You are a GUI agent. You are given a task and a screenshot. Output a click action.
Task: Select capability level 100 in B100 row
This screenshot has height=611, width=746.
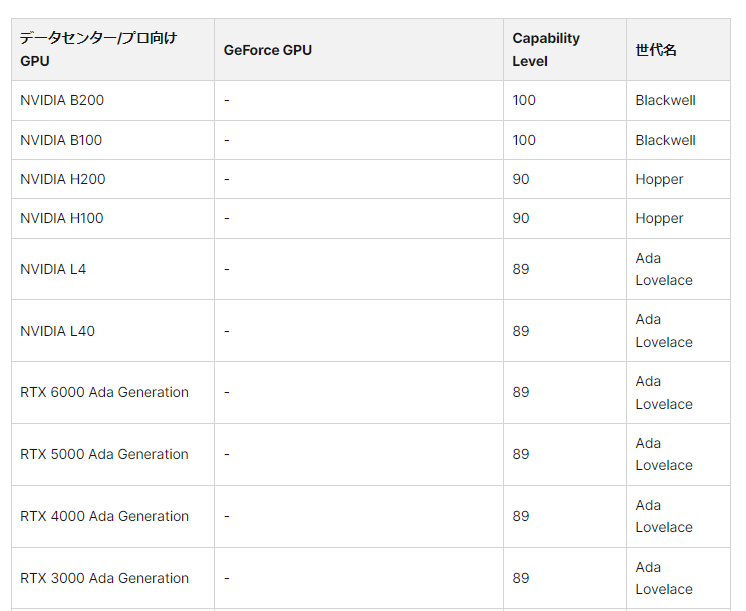click(x=524, y=140)
